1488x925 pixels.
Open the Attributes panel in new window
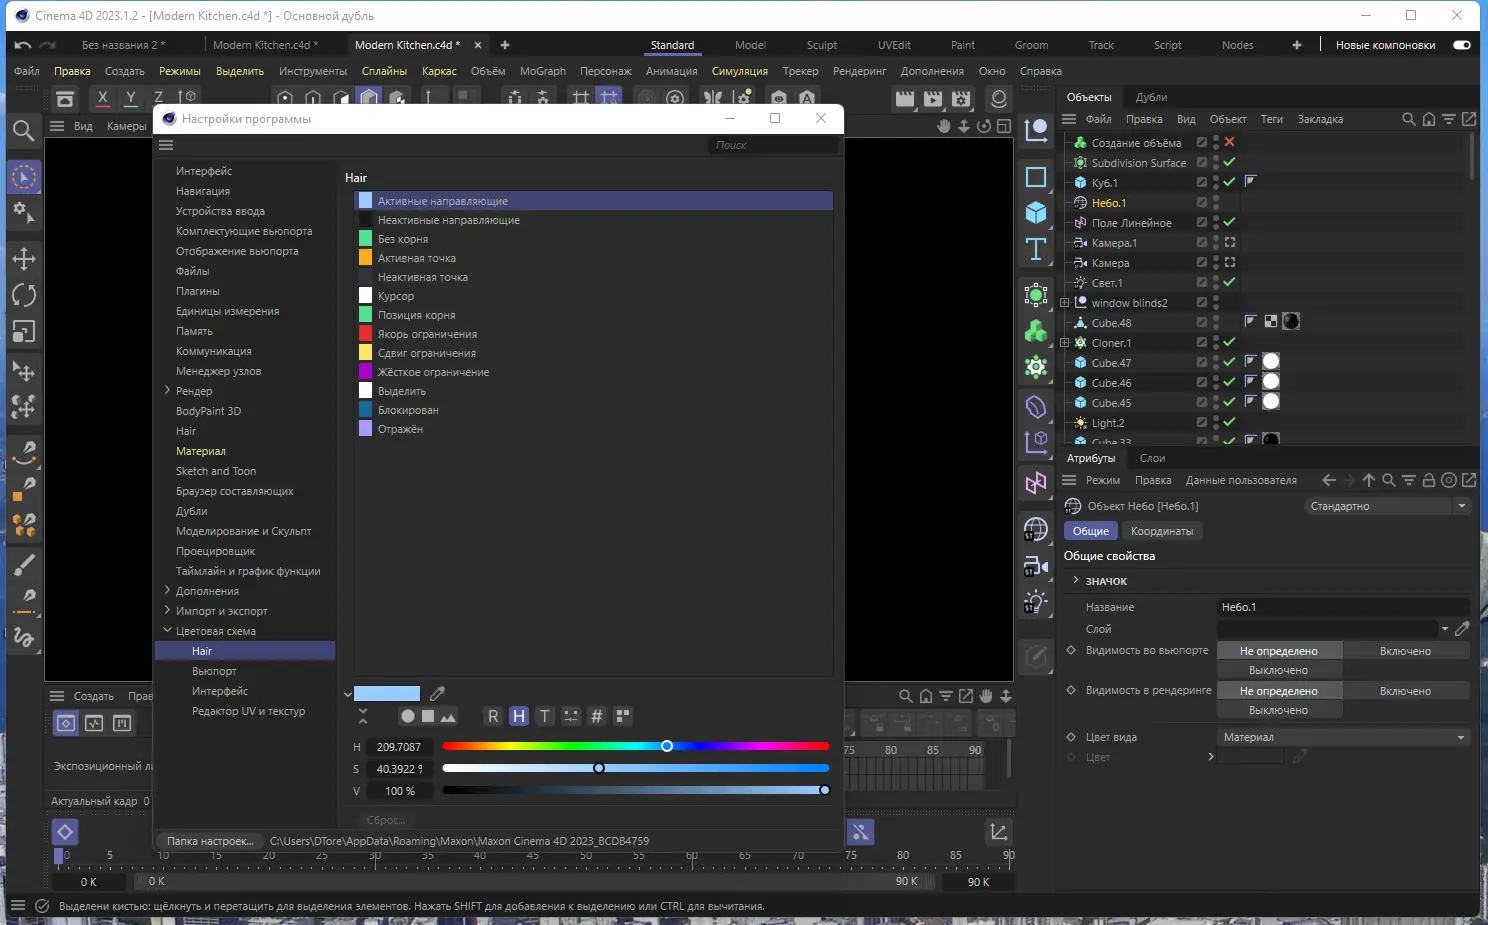[x=1469, y=480]
